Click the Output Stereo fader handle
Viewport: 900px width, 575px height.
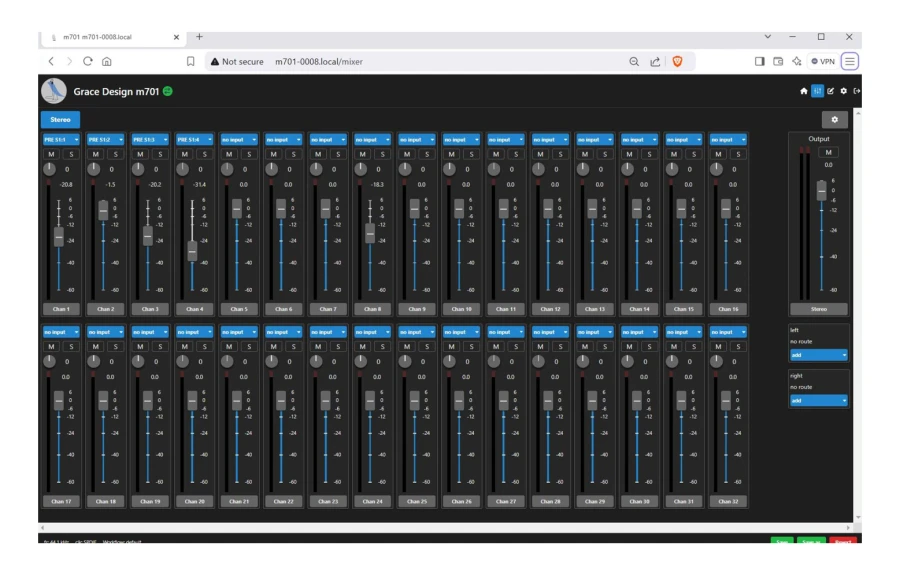pos(821,190)
